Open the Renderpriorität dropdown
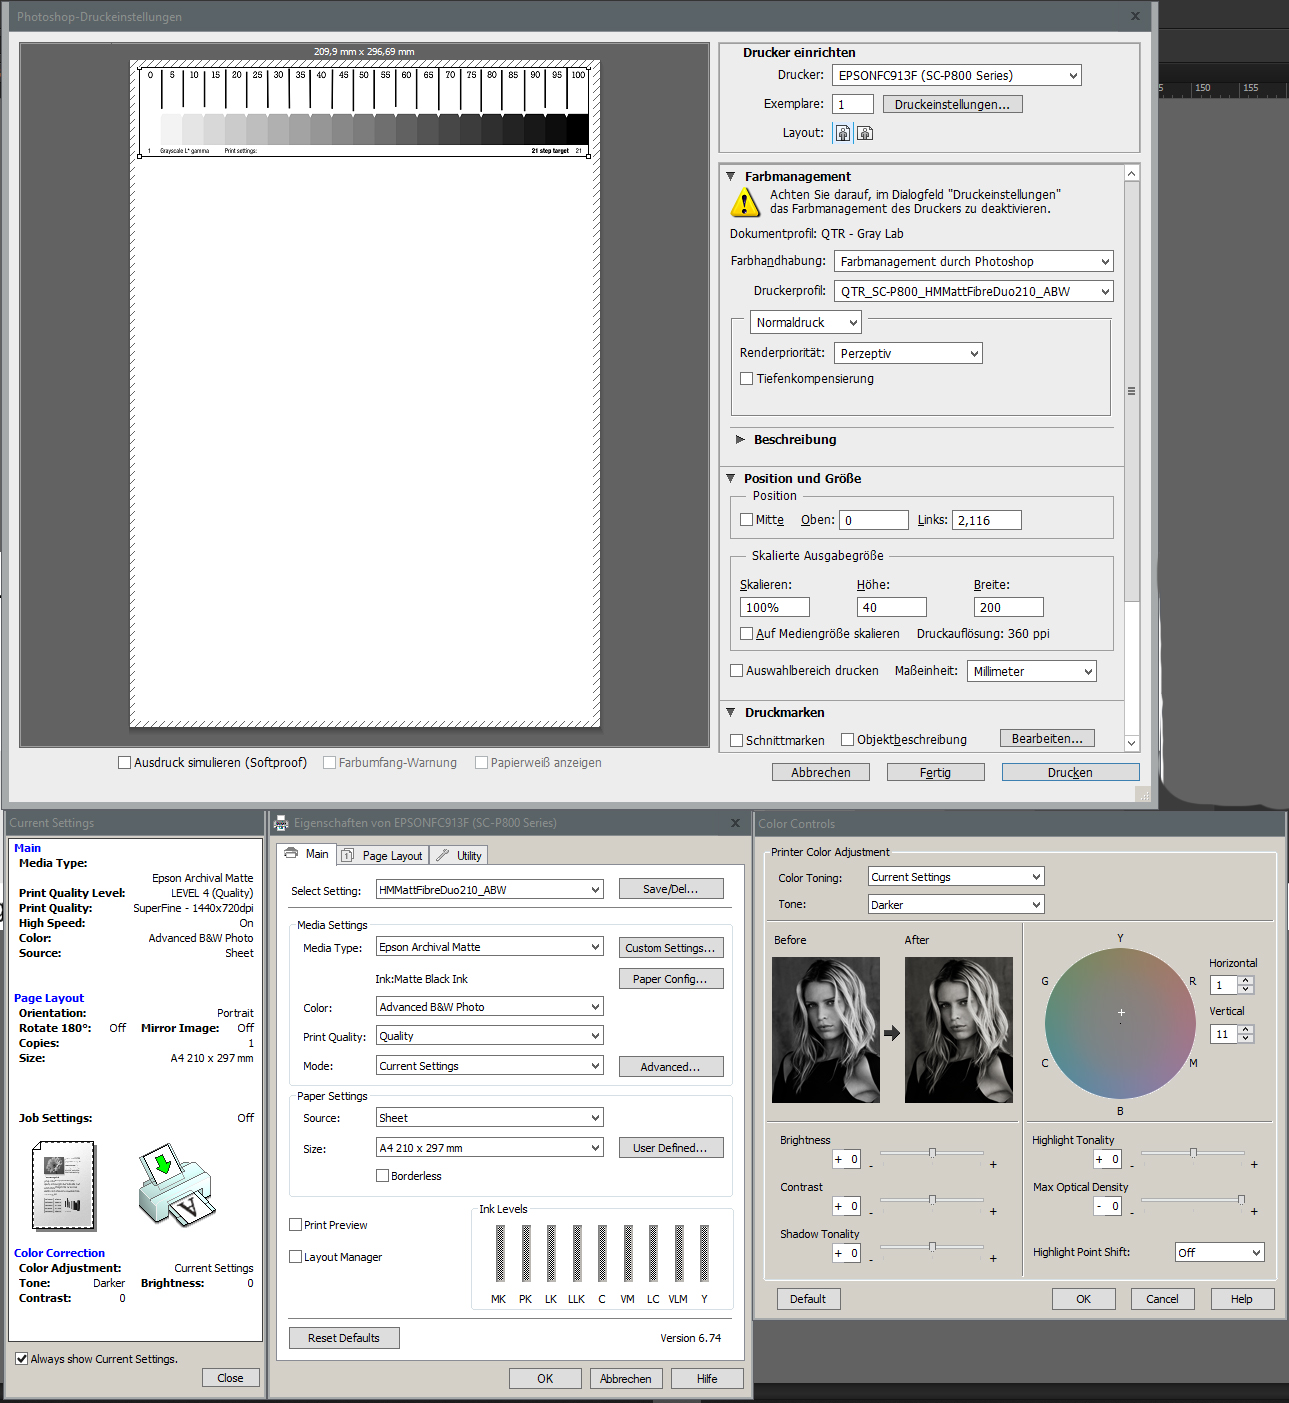Screen dimensions: 1289x1403 pos(907,354)
